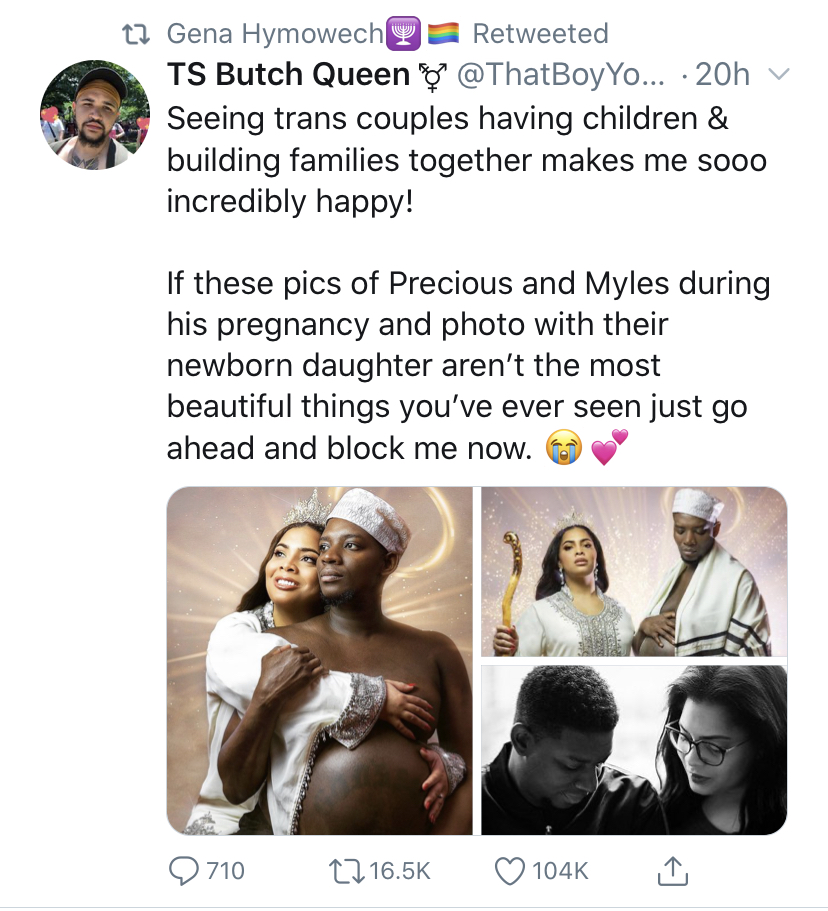Click the 104K likes count
The width and height of the screenshot is (828, 911).
point(559,871)
